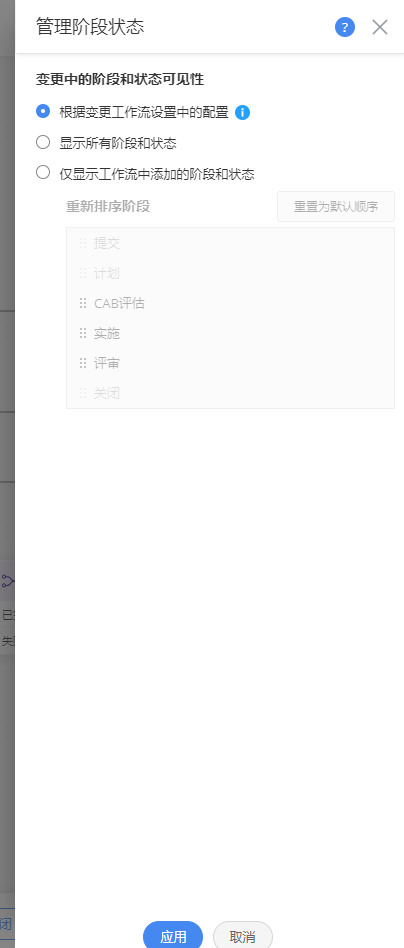Select 显示所有阶段和状态 radio option
The height and width of the screenshot is (948, 404).
pos(43,142)
